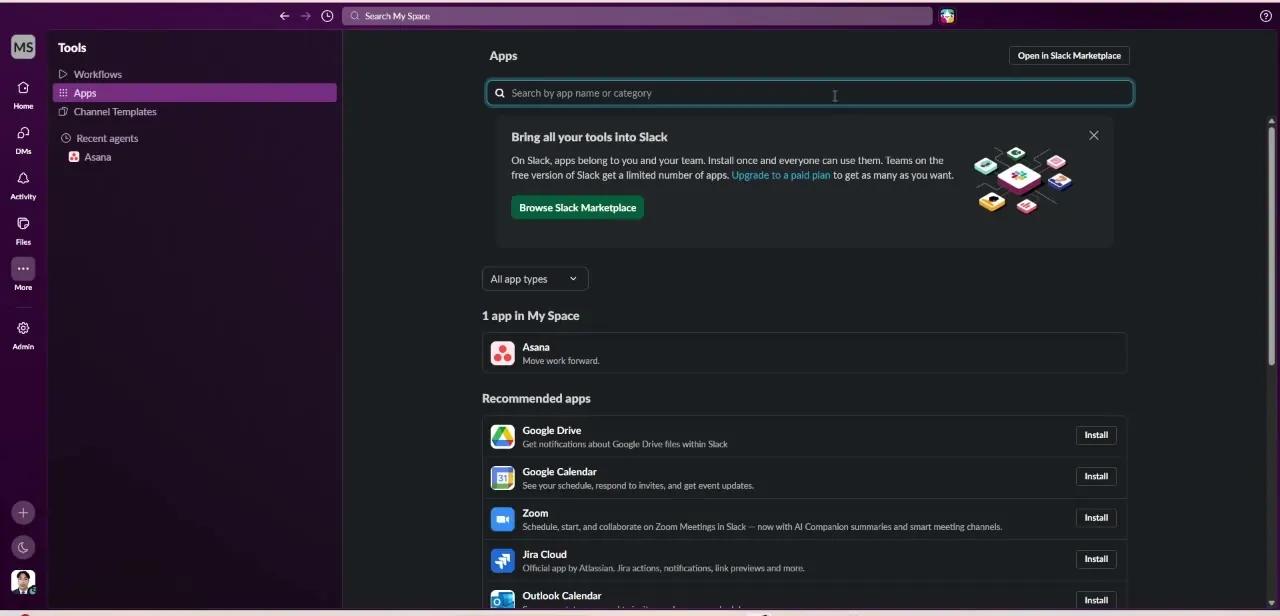Viewport: 1280px width, 616px height.
Task: Click the moon status icon
Action: (x=23, y=547)
